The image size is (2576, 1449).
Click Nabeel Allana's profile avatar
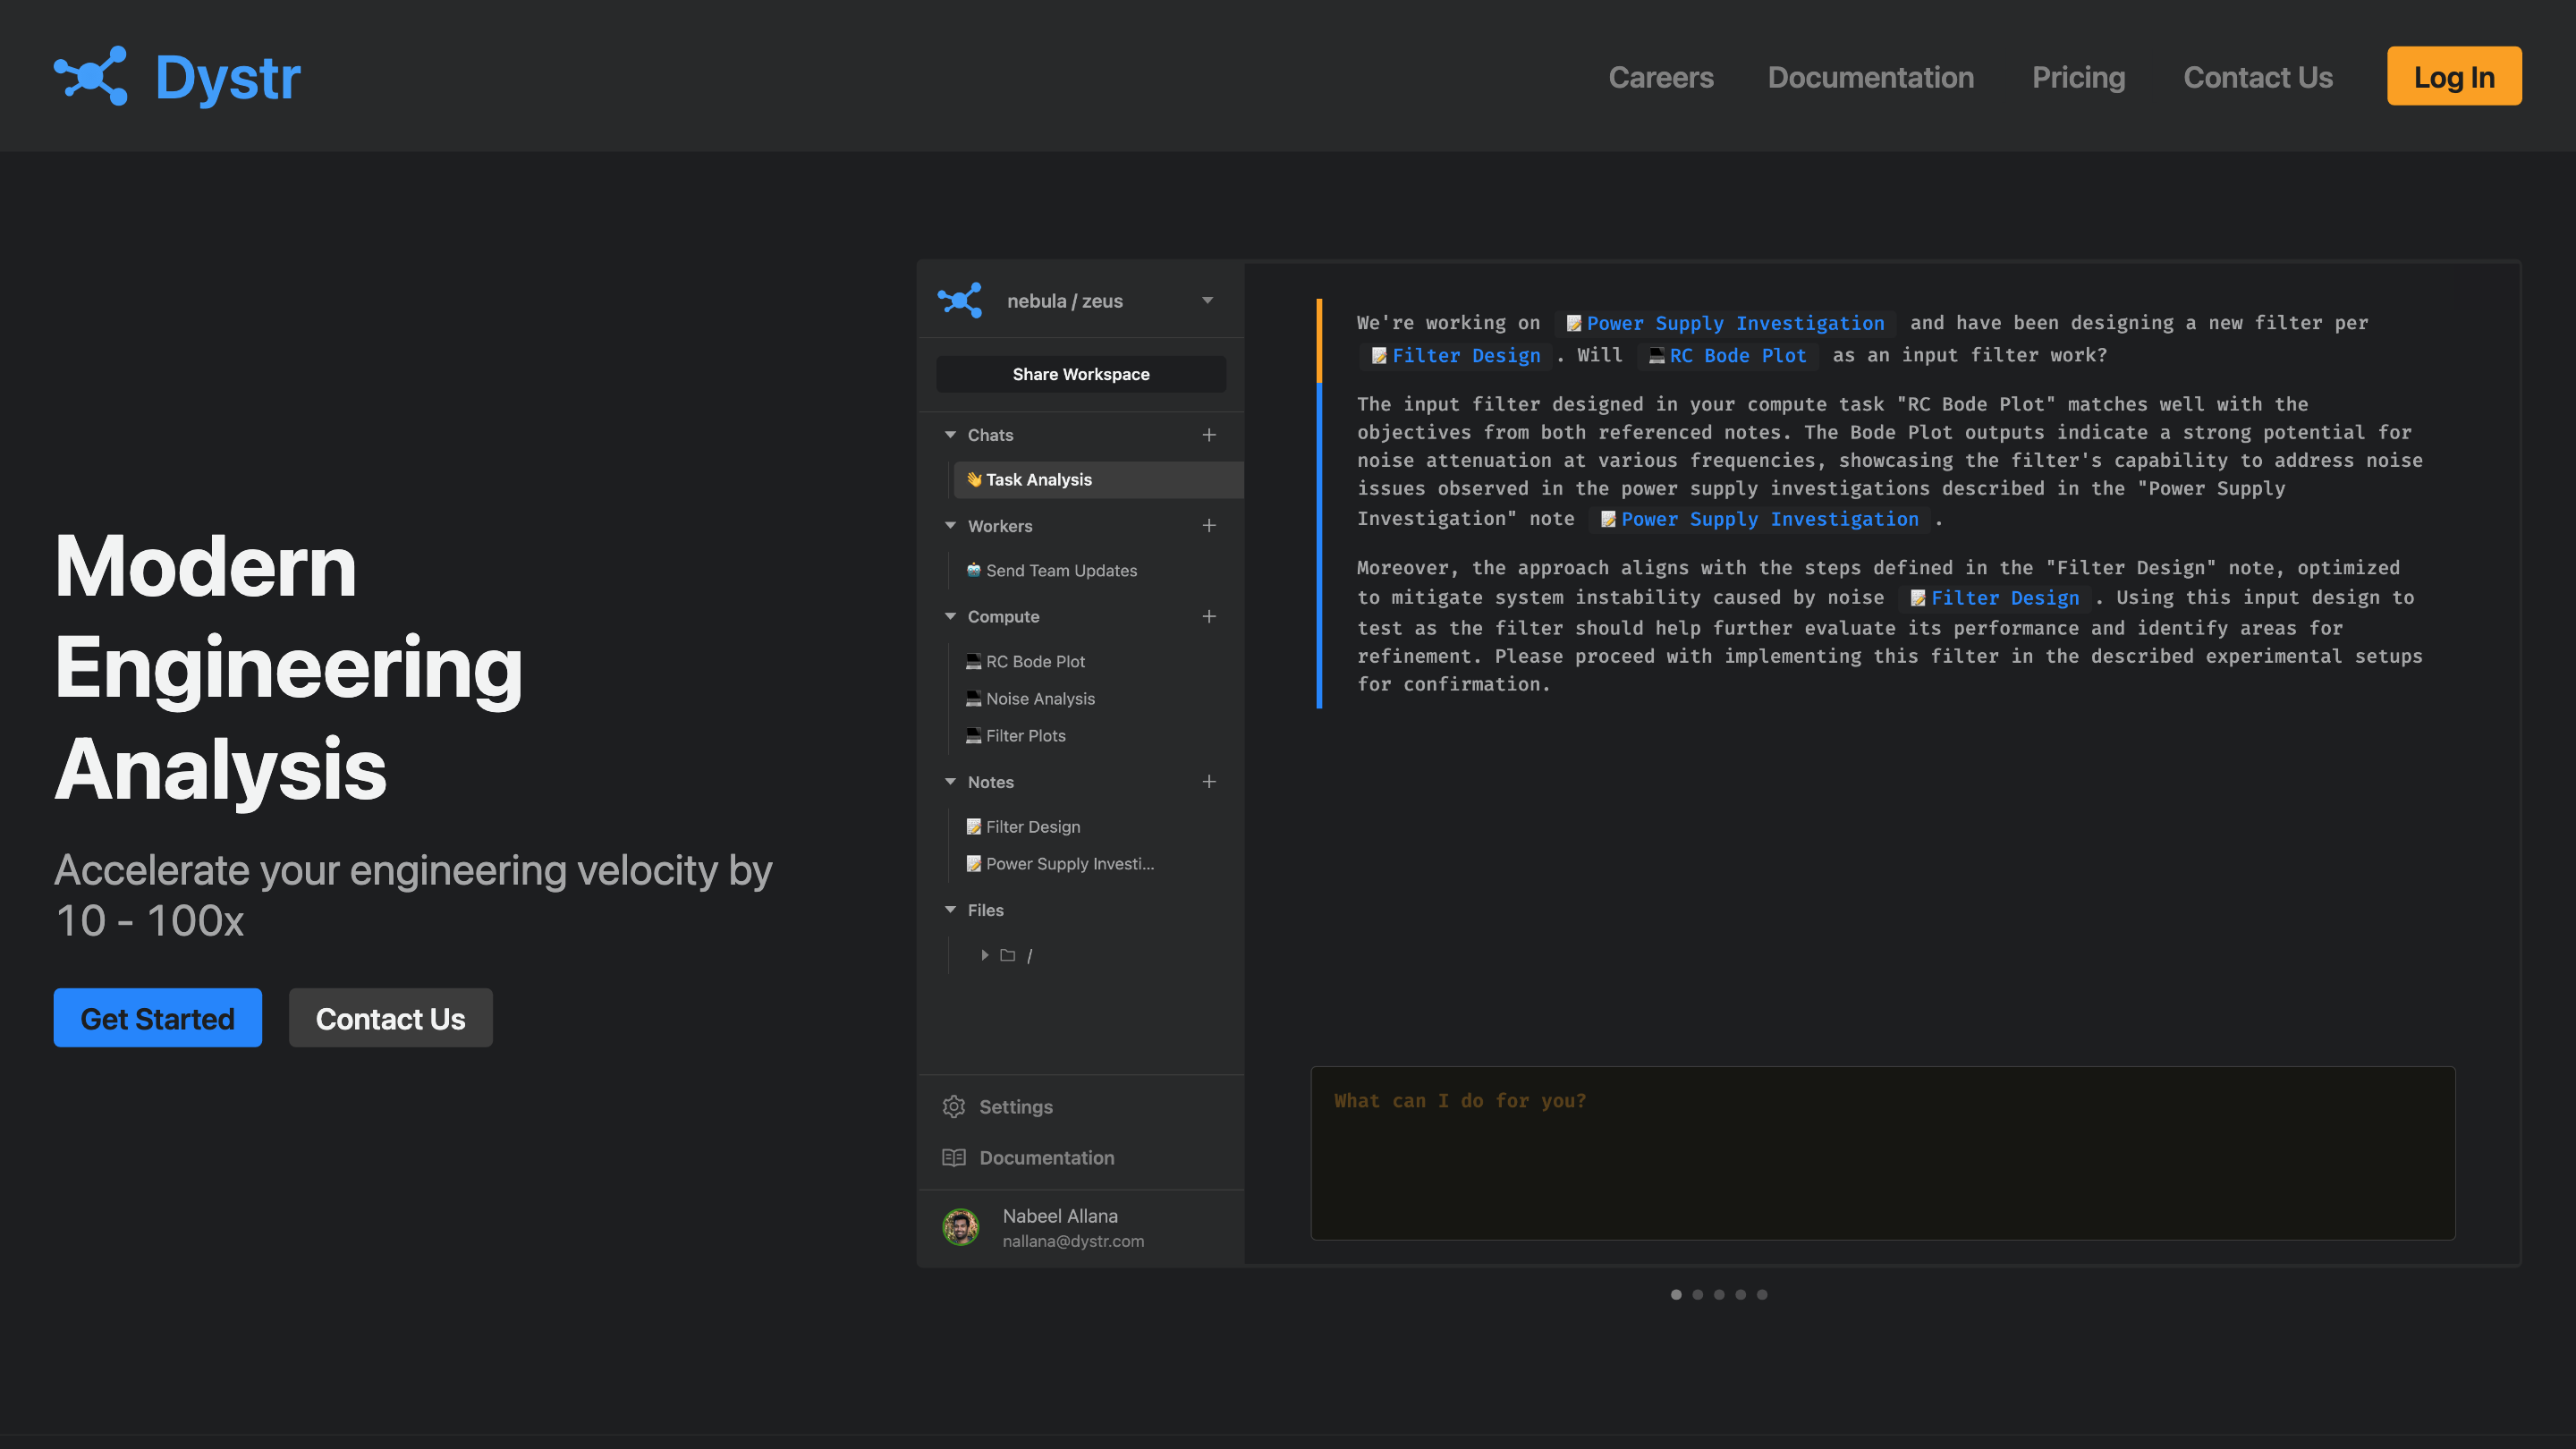point(961,1227)
